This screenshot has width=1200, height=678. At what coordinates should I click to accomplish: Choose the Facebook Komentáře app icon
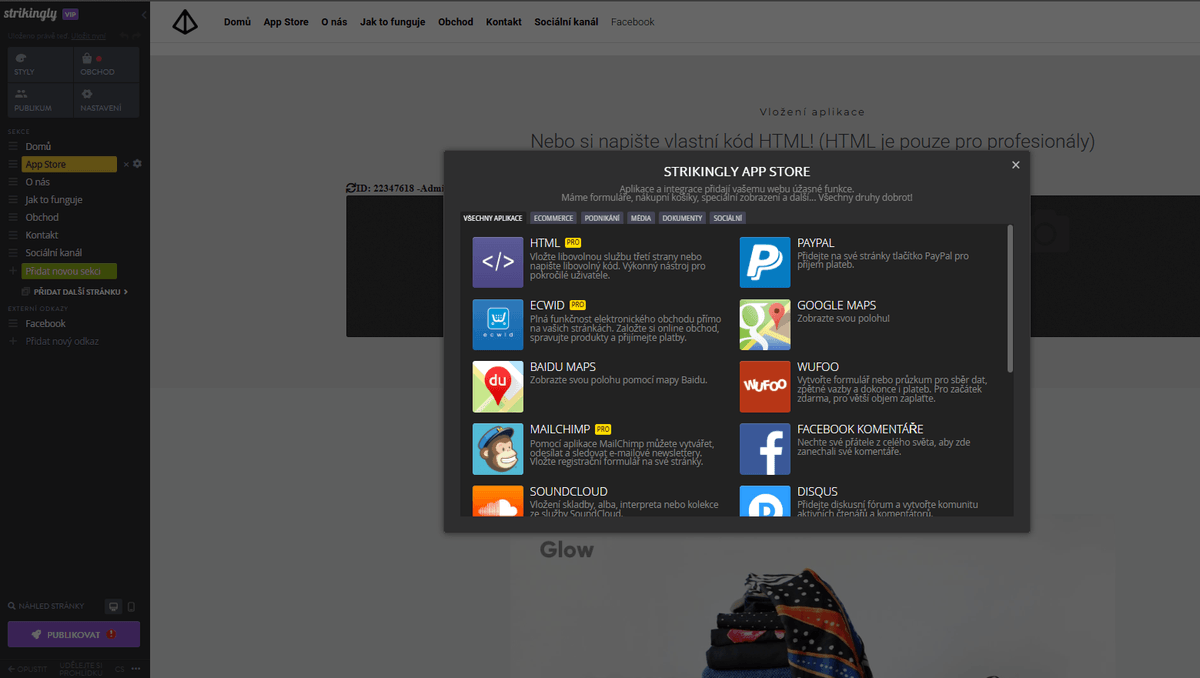(765, 449)
